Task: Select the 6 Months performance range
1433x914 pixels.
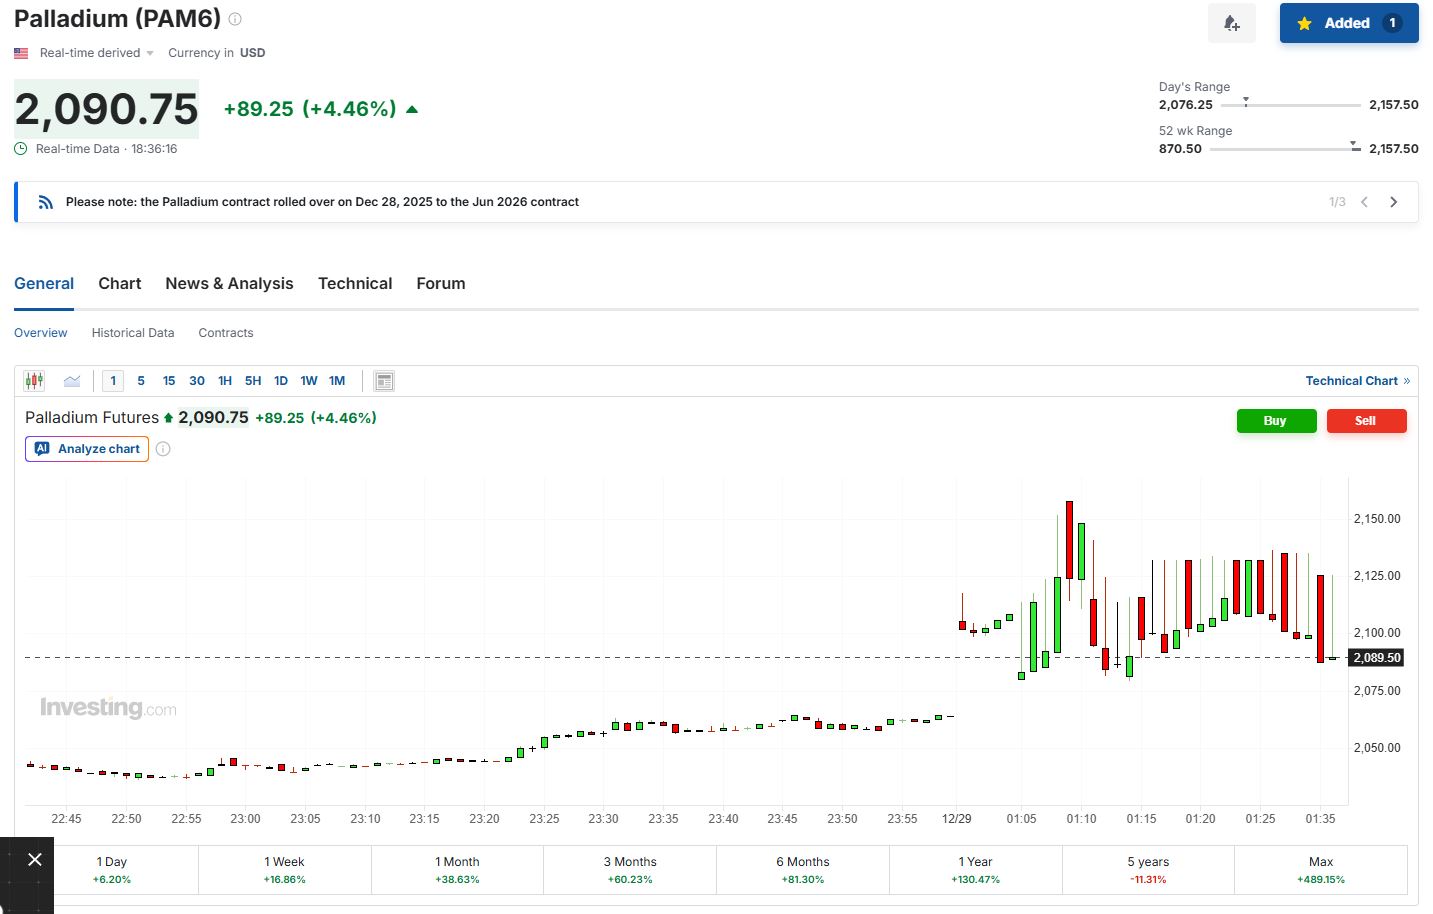Action: [x=803, y=870]
